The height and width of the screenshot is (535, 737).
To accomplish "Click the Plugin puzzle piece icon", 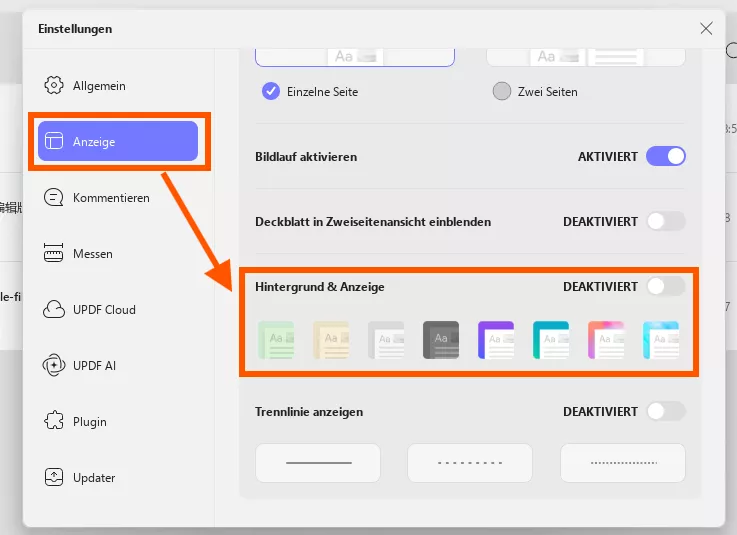I will tap(54, 421).
